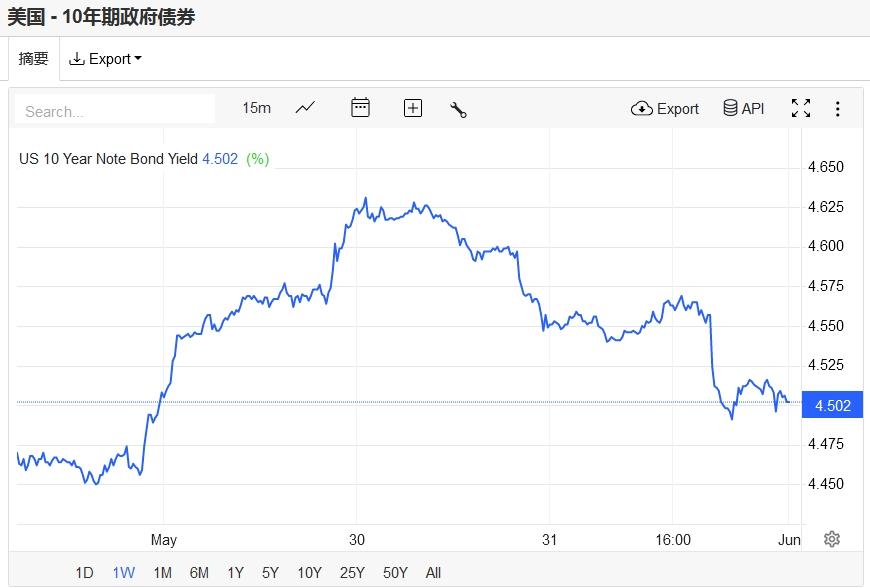Change the 15m interval selector
The height and width of the screenshot is (588, 870).
coord(256,108)
